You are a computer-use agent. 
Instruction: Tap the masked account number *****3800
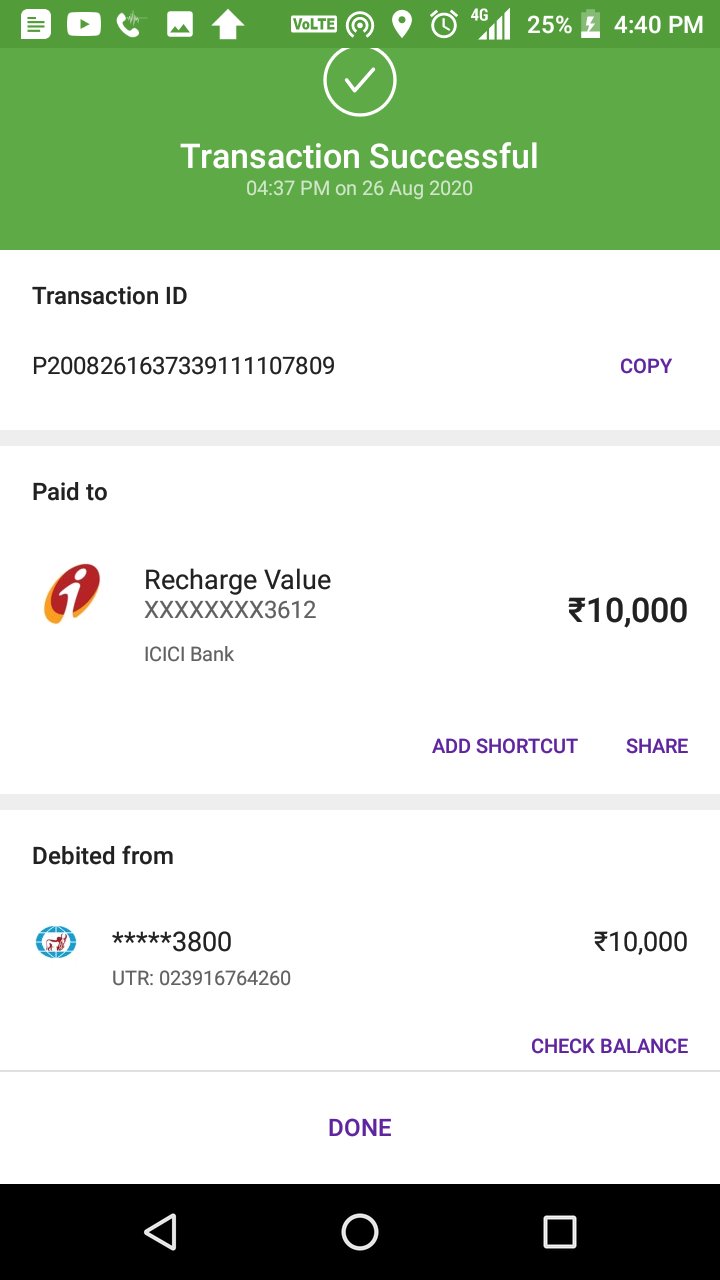[x=172, y=941]
